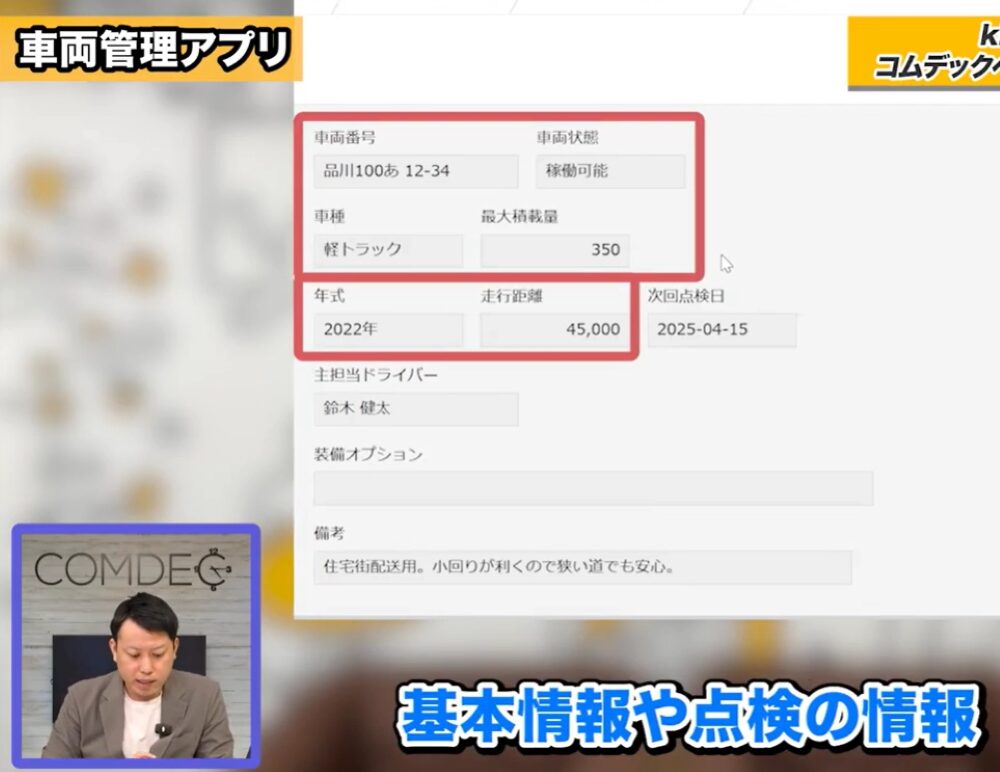Select the 最大積載量 field showing 350
This screenshot has height=772, width=1000.
pyautogui.click(x=555, y=250)
